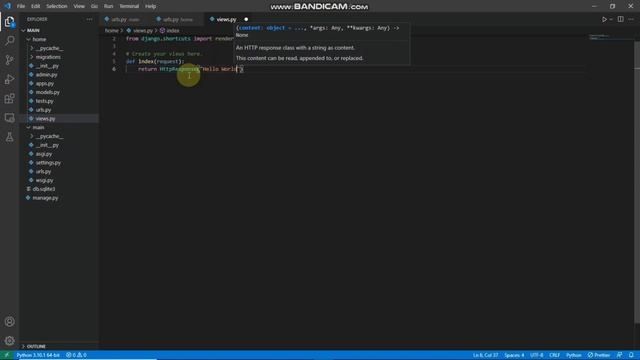Open apps.py in the explorer
The width and height of the screenshot is (640, 360).
pos(44,84)
